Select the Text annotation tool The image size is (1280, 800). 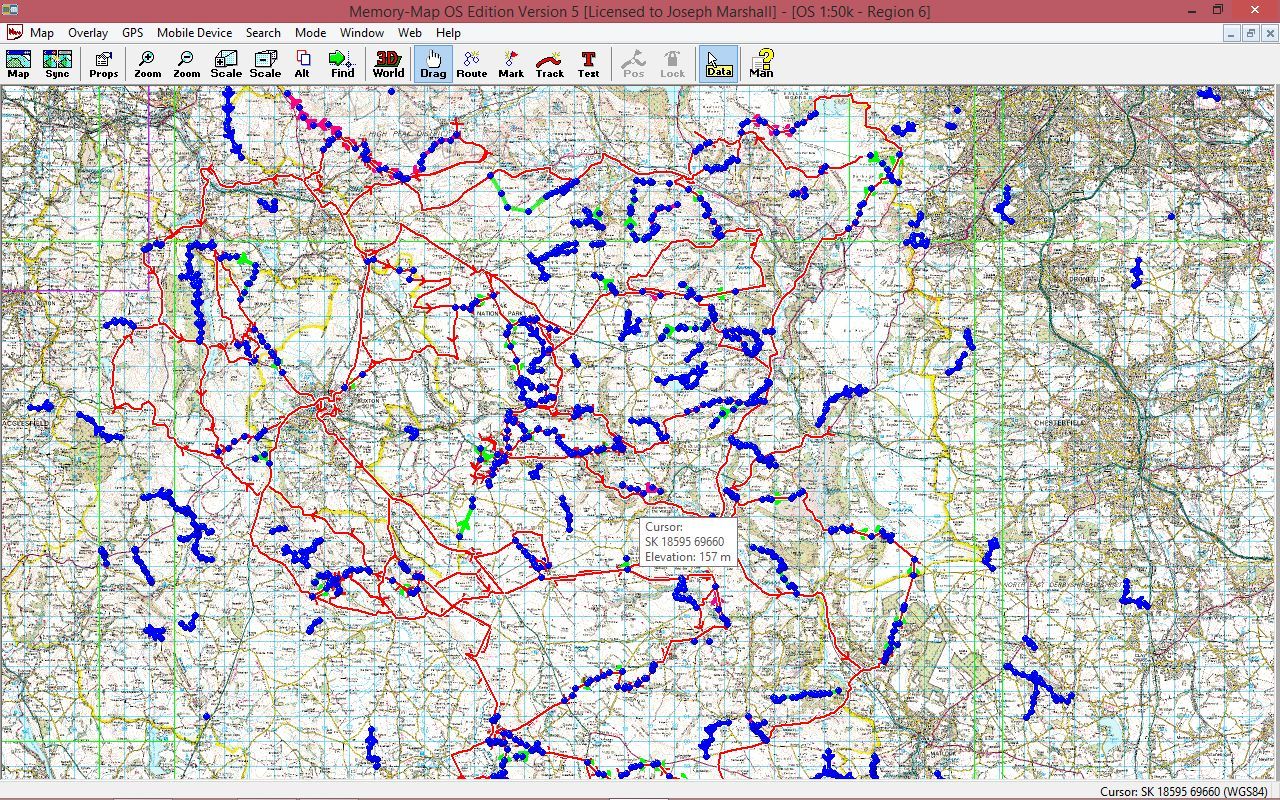click(x=589, y=64)
